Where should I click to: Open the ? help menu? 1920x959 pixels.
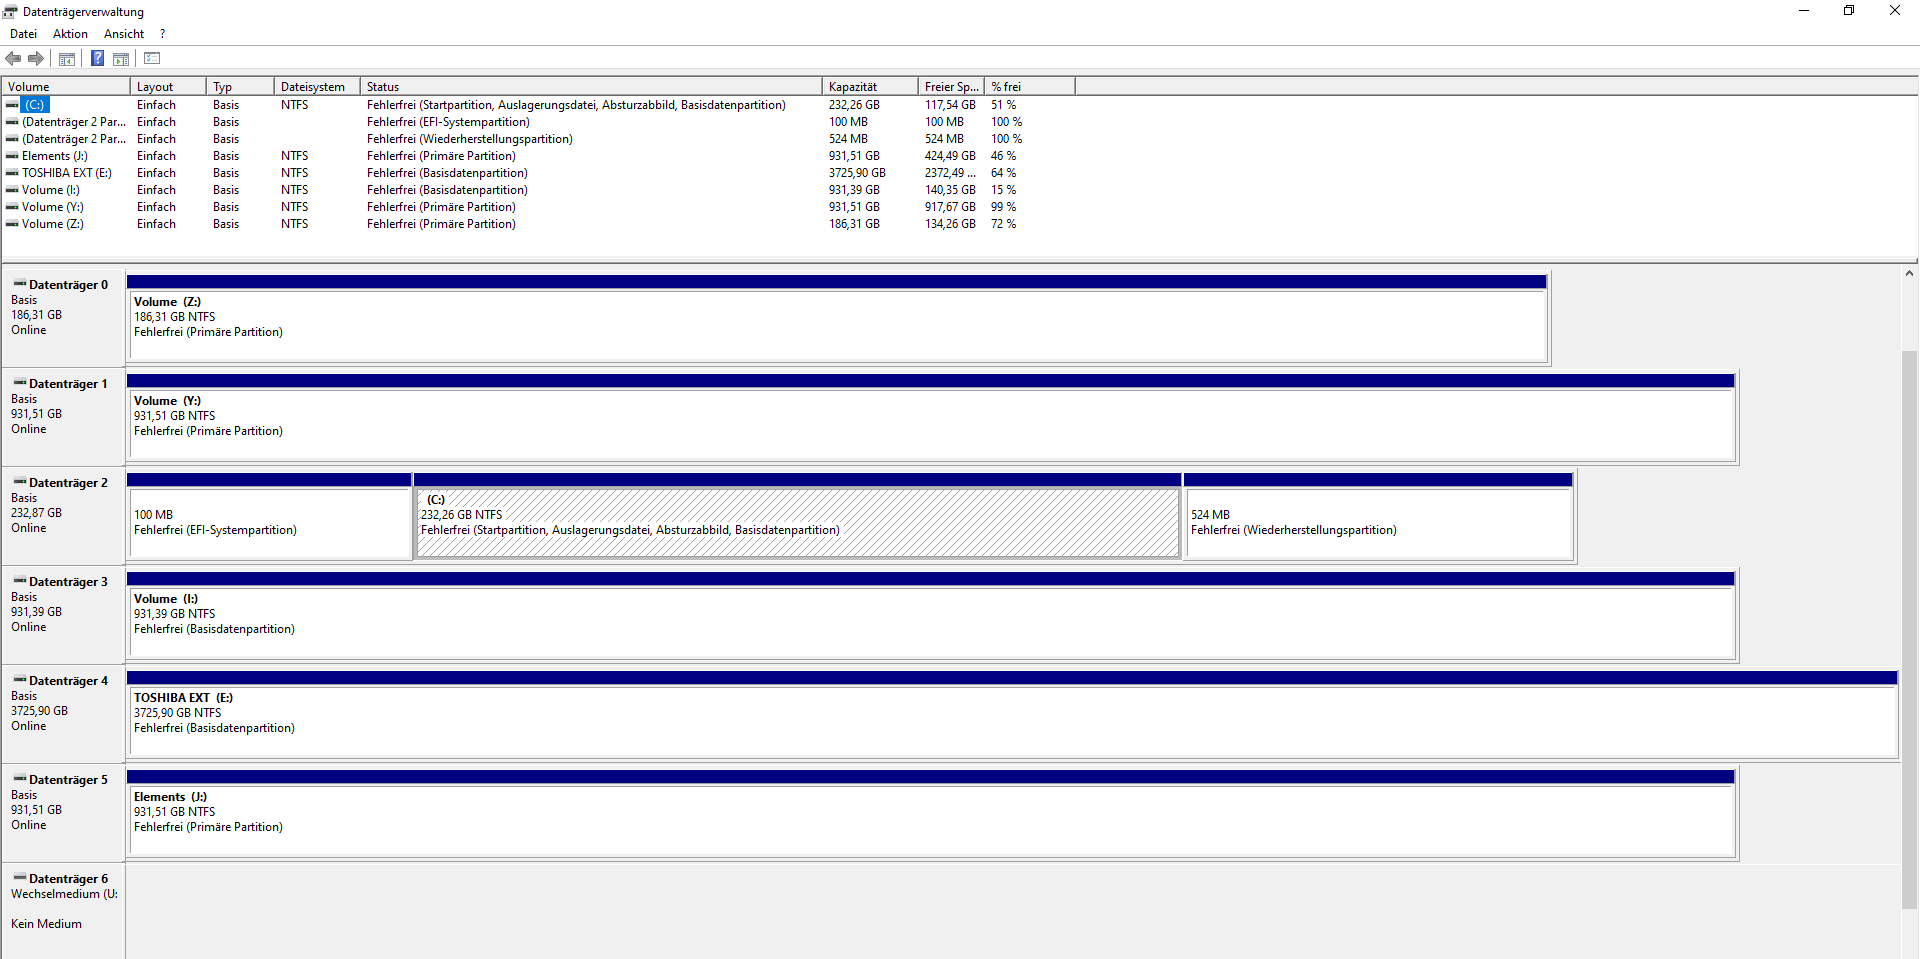coord(161,33)
